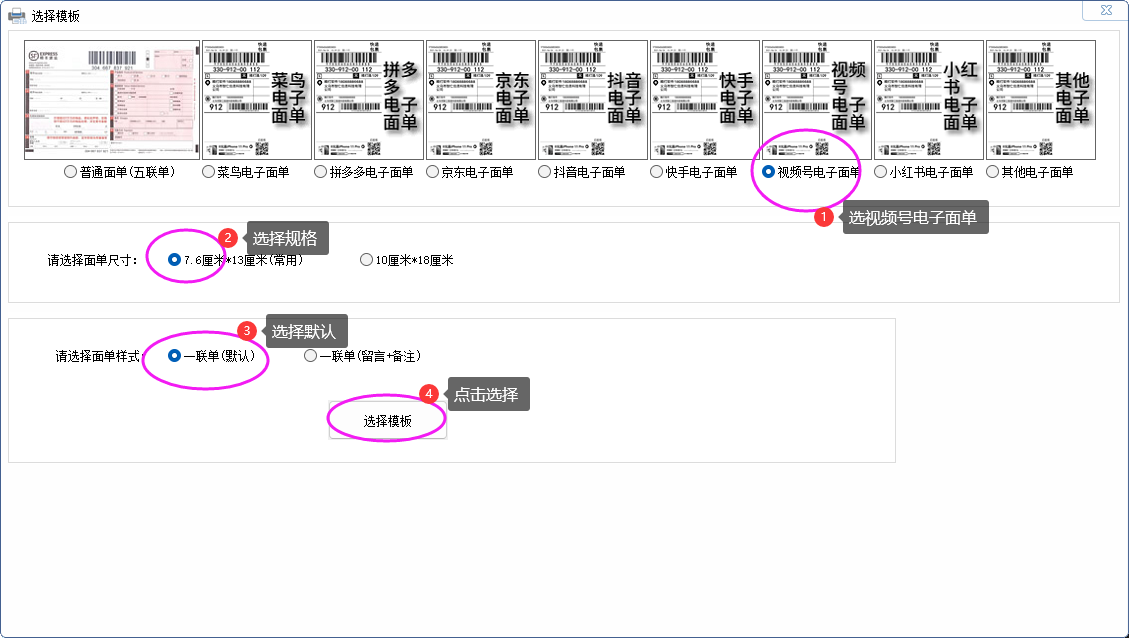
Task: Choose 一联单(默认) waybill style
Action: pos(175,356)
